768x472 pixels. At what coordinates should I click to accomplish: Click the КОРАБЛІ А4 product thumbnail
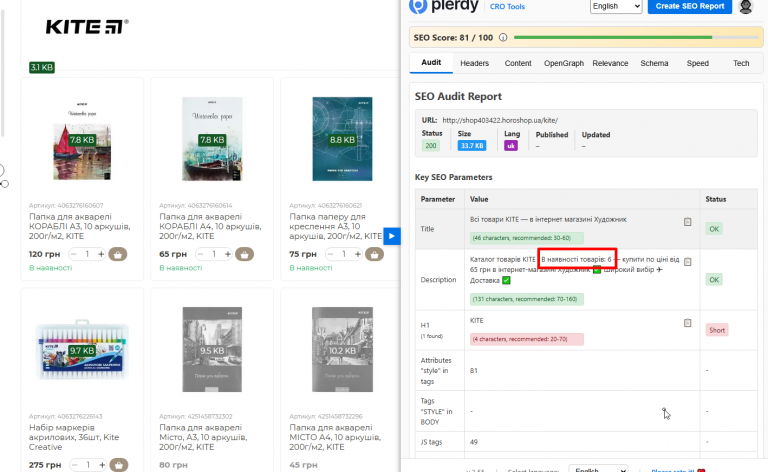click(x=212, y=139)
